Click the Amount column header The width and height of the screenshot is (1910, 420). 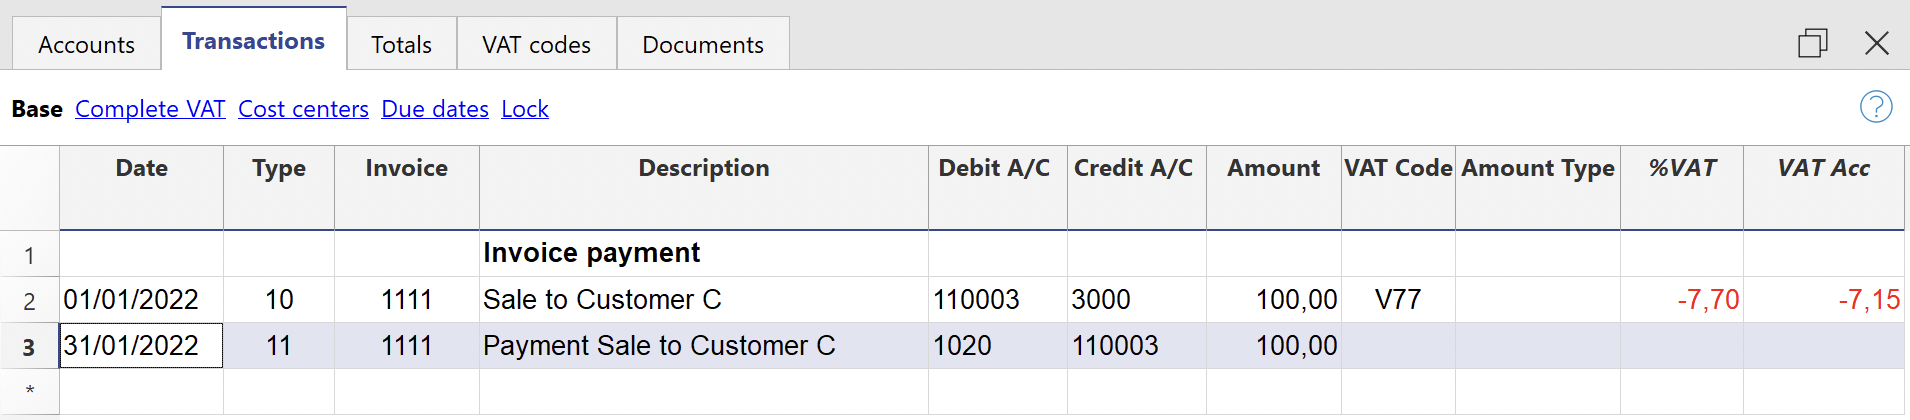point(1273,168)
